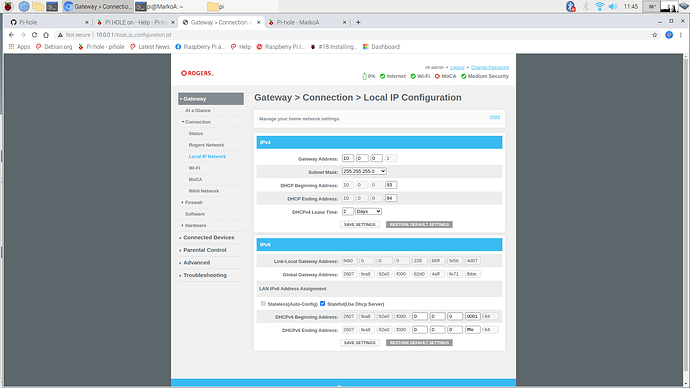Screen dimensions: 690x388
Task: Close the Pi-hole GitHub tab
Action: click(87, 22)
